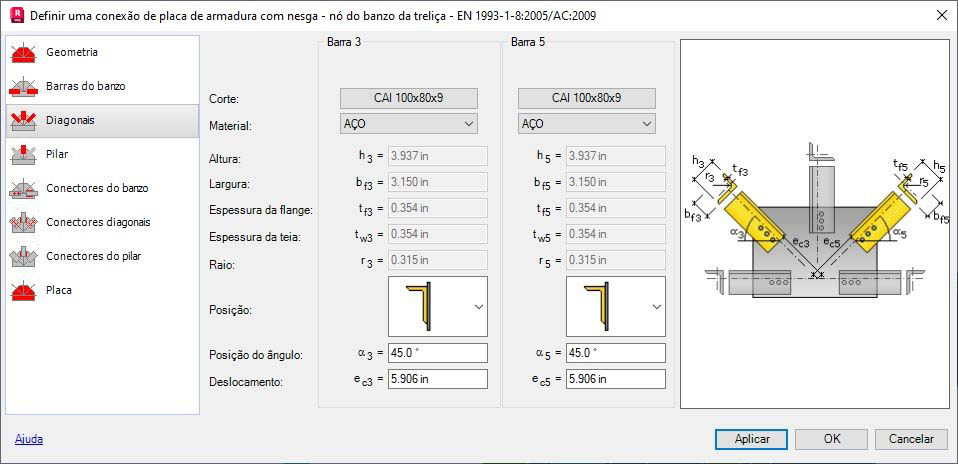Screen dimensions: 958x464
Task: Click Barra 3 section button CAI 100x80x9
Action: (x=409, y=98)
